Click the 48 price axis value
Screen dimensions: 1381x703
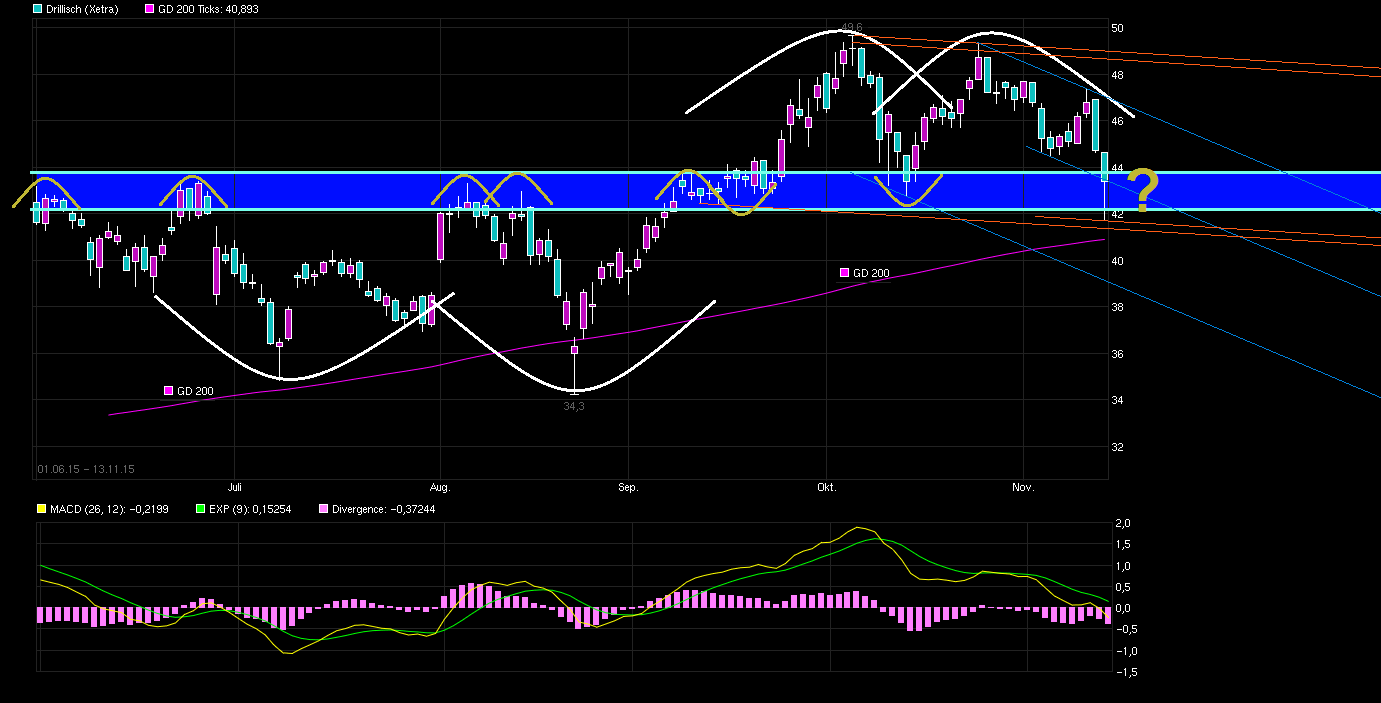(x=1117, y=75)
